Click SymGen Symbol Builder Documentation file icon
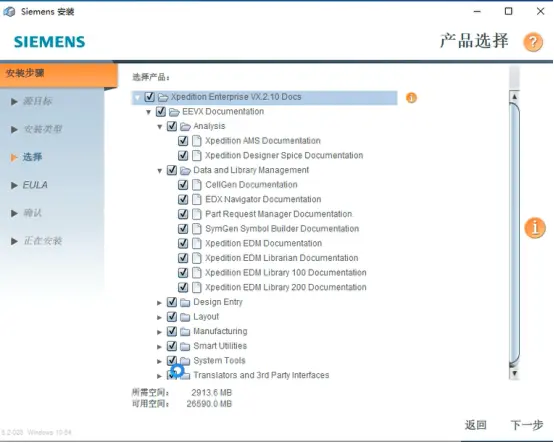Viewport: 554px width, 443px height. pyautogui.click(x=196, y=229)
